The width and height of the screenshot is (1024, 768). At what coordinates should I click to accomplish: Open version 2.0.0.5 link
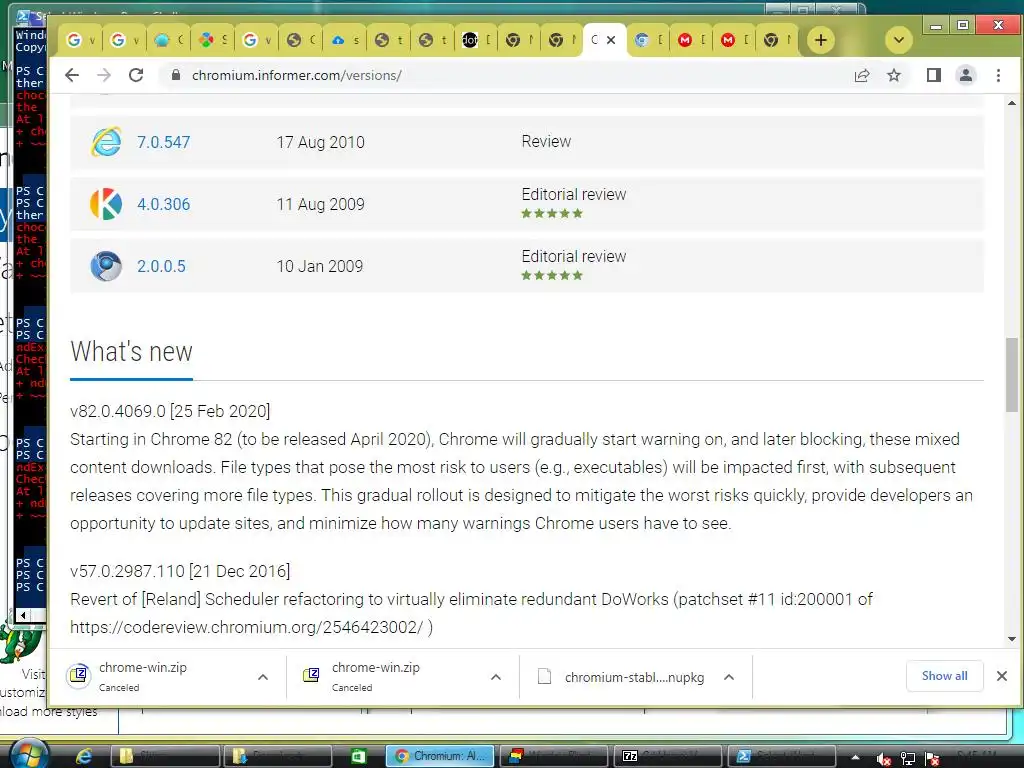point(161,266)
